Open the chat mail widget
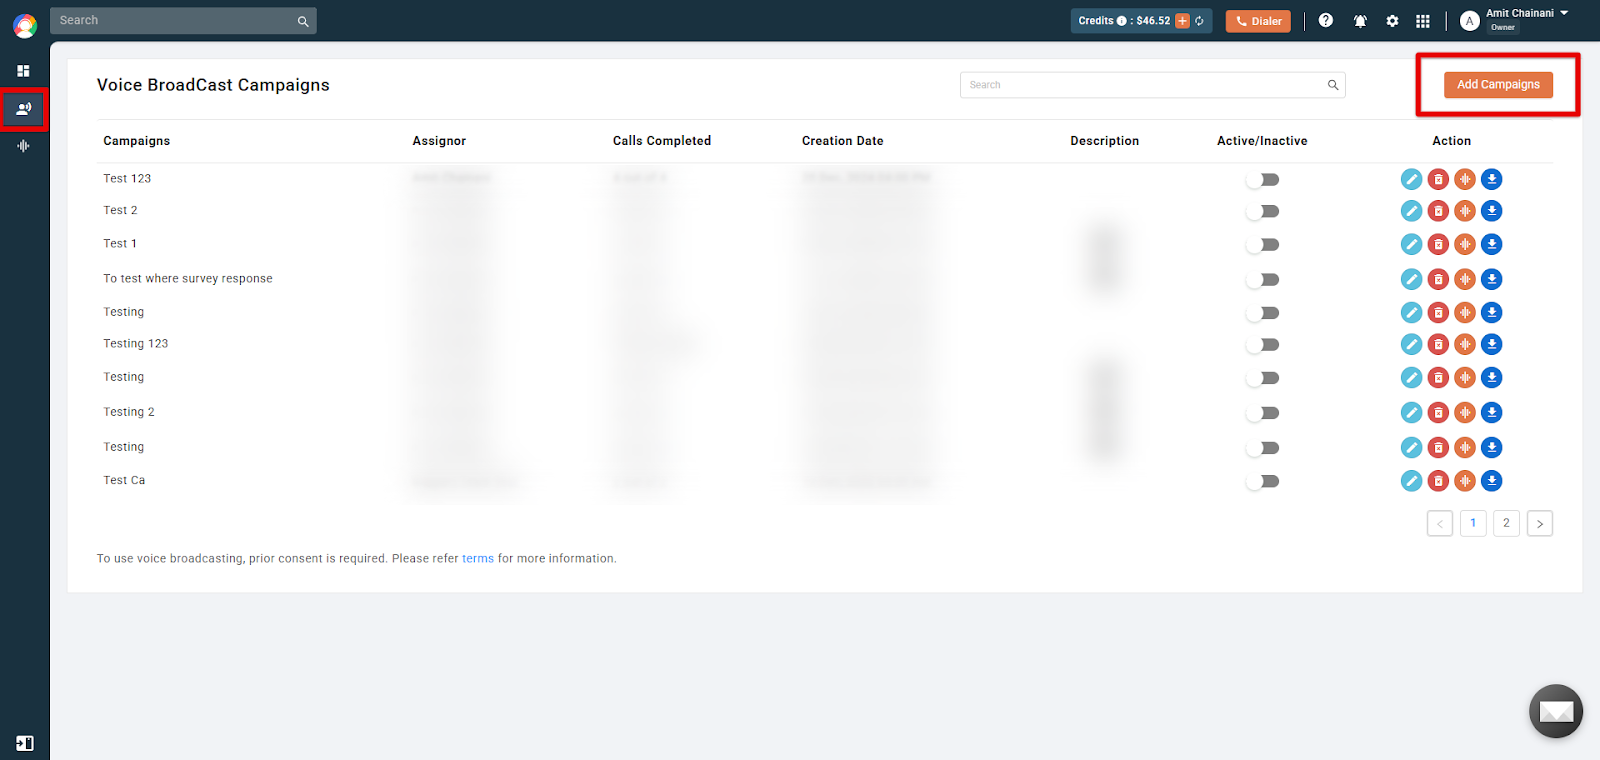The width and height of the screenshot is (1600, 760). coord(1556,711)
